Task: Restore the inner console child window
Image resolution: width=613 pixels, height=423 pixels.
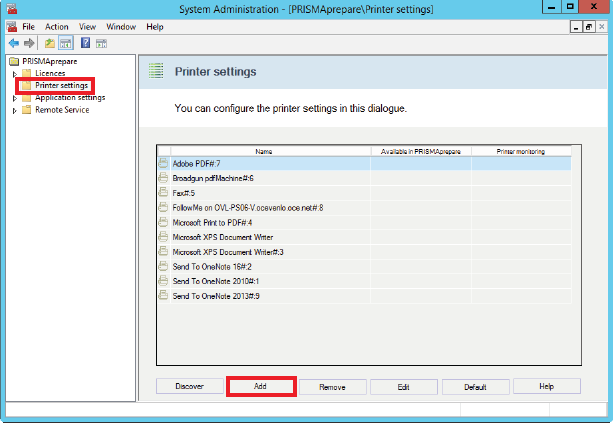Action: coord(588,27)
